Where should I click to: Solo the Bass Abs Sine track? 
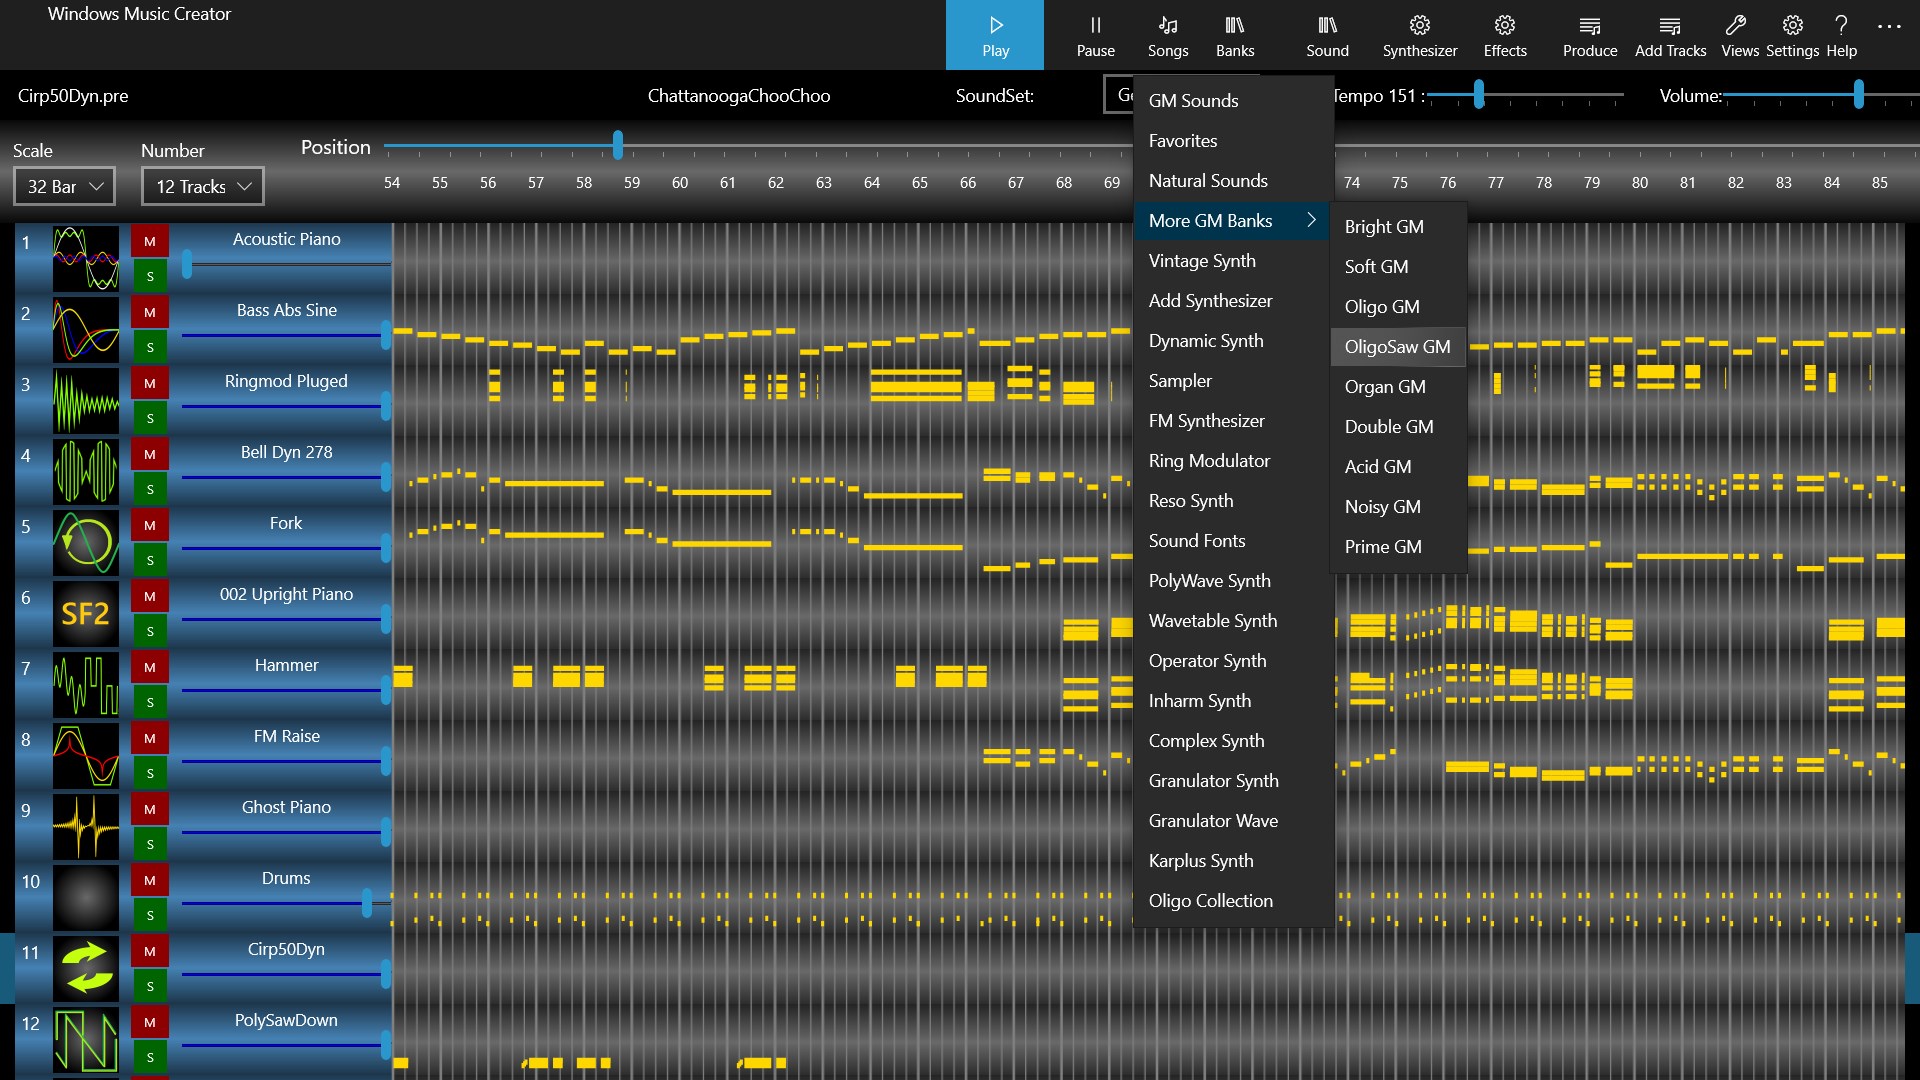point(150,347)
